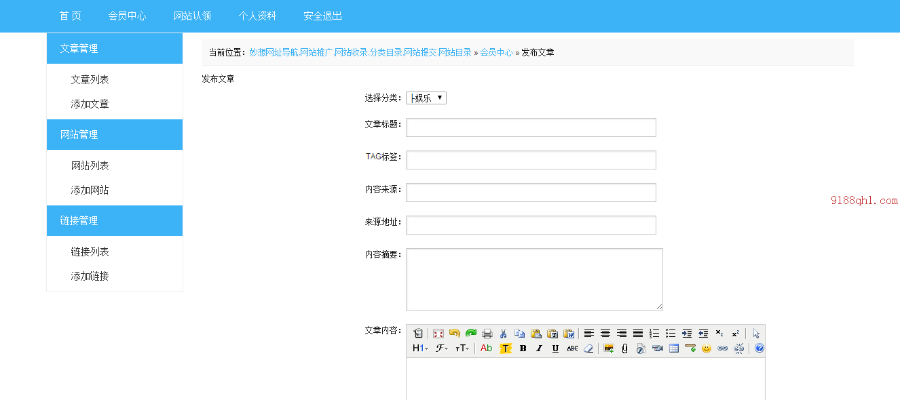Click the paperclip icon in editor toolbar
900x400 pixels.
pyautogui.click(x=624, y=348)
